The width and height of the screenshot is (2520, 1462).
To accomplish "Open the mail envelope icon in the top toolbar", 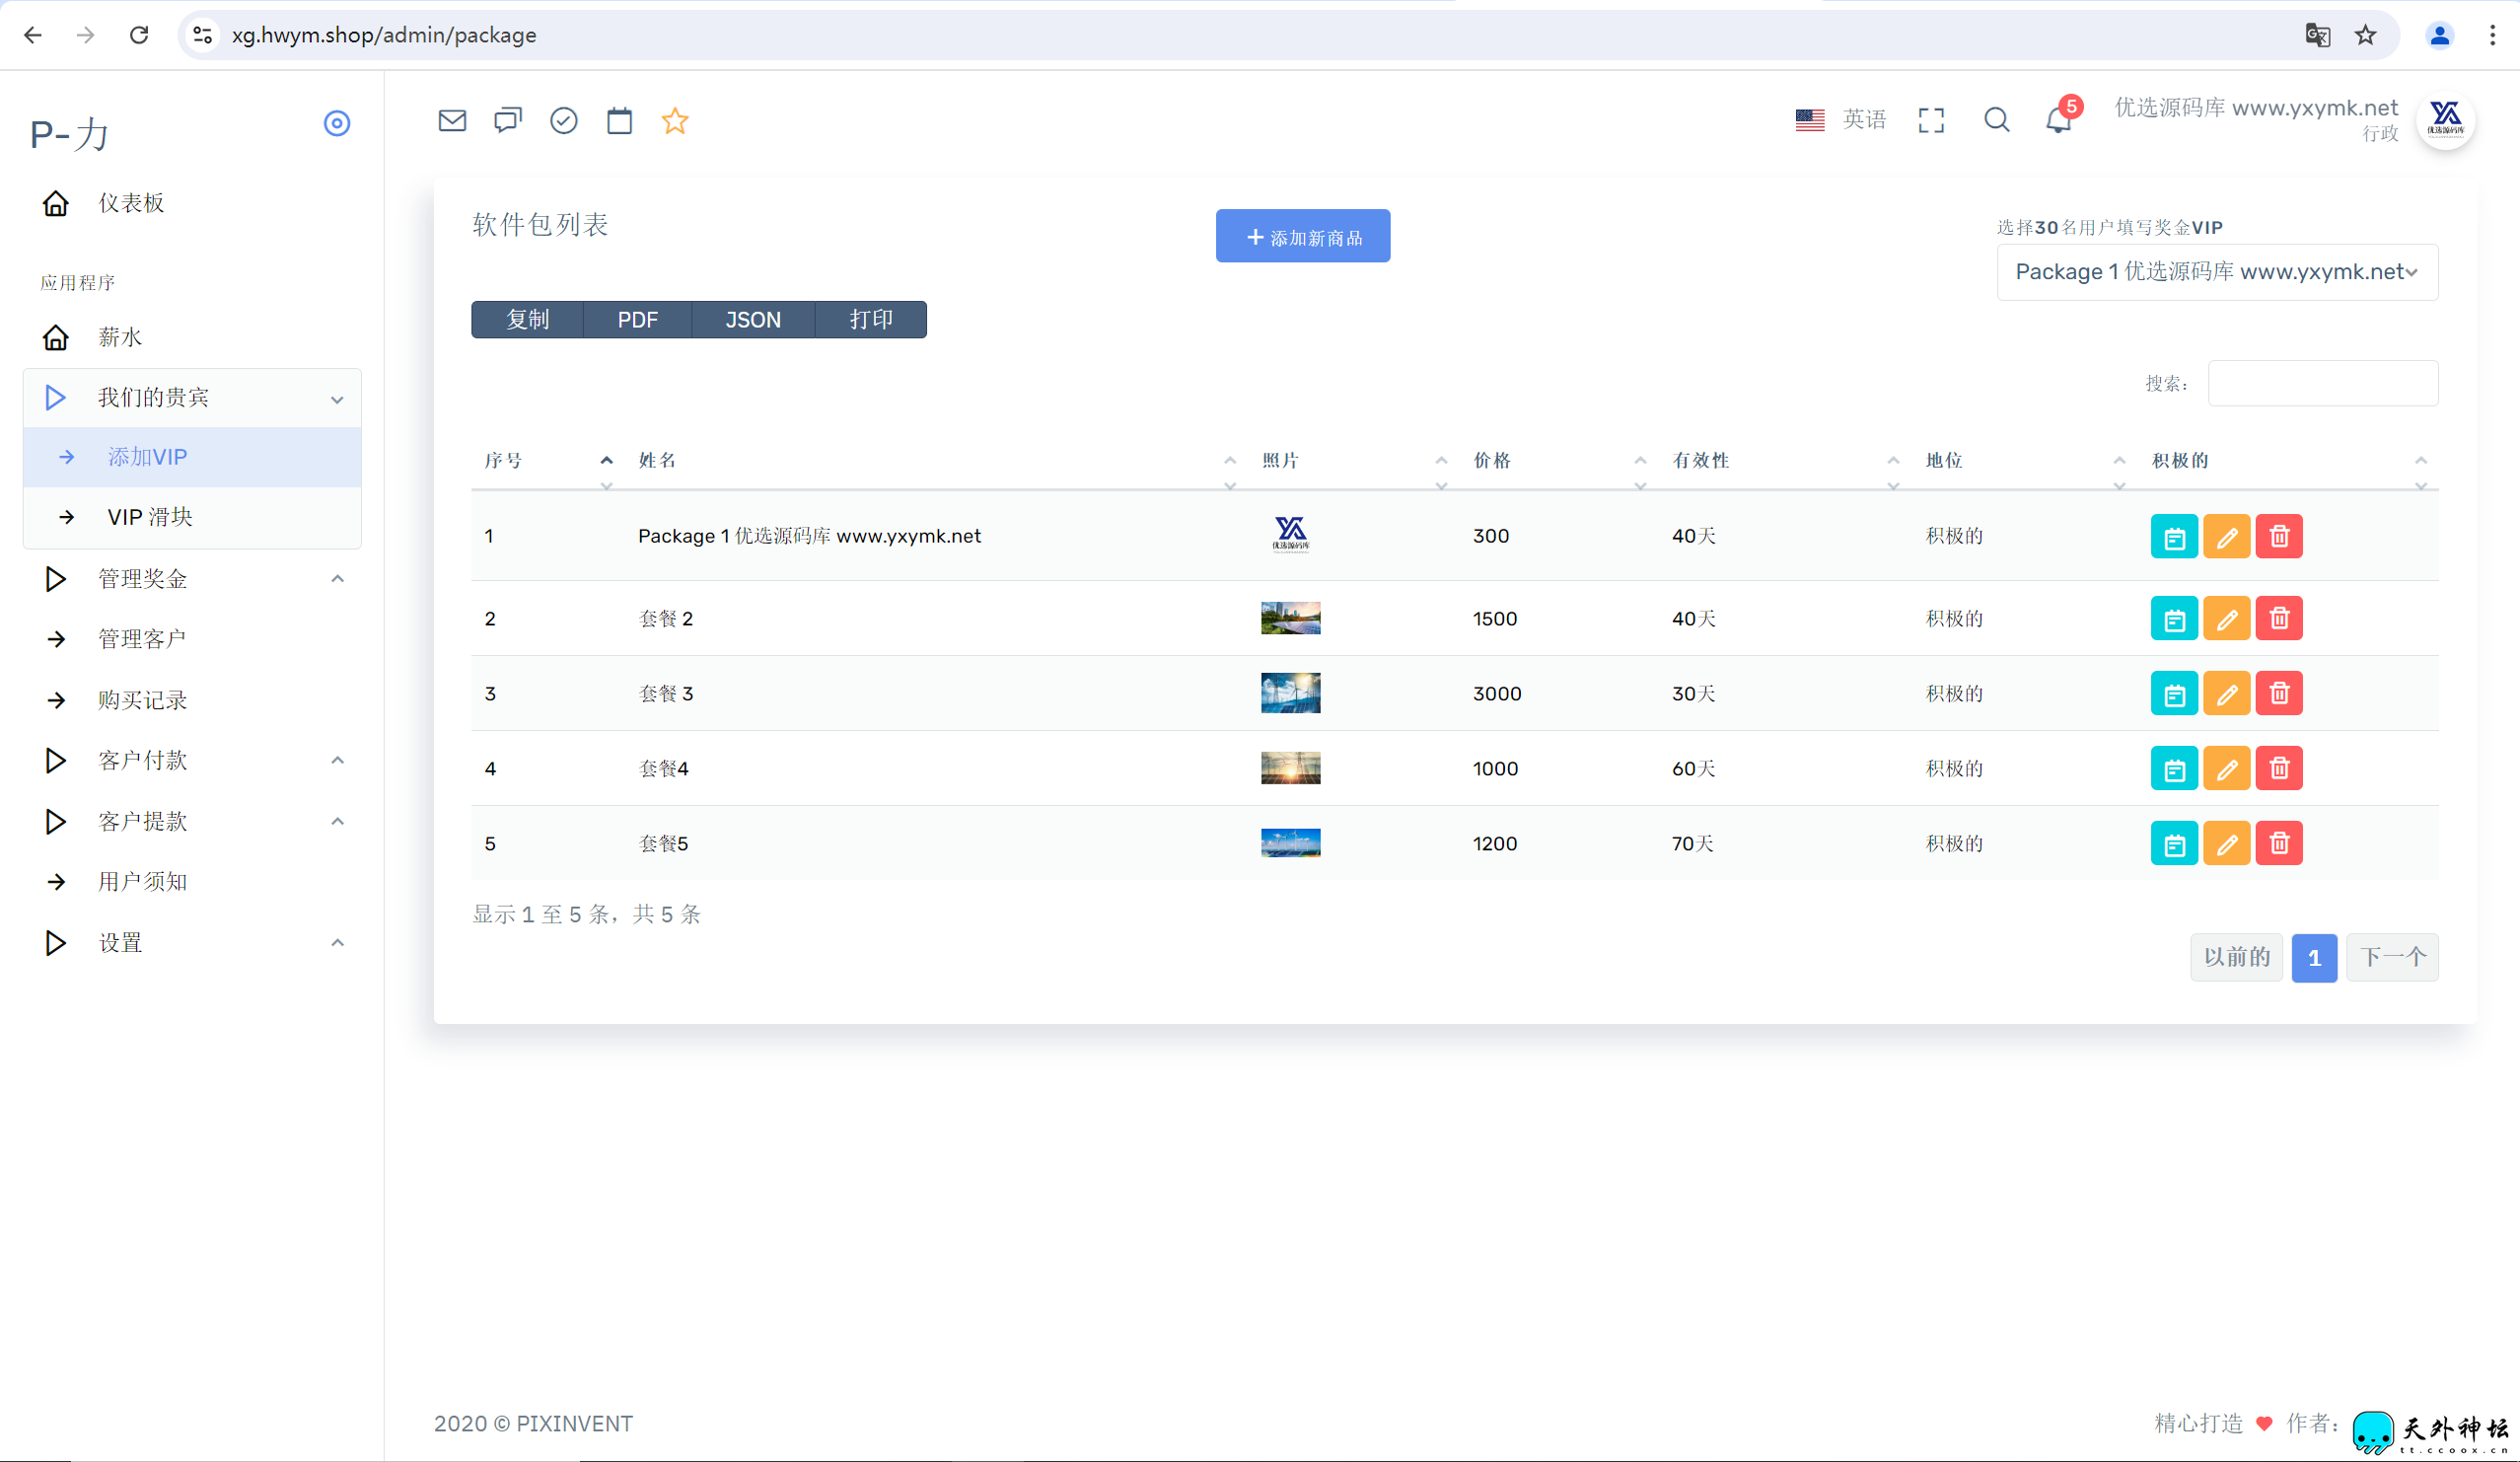I will [x=452, y=121].
